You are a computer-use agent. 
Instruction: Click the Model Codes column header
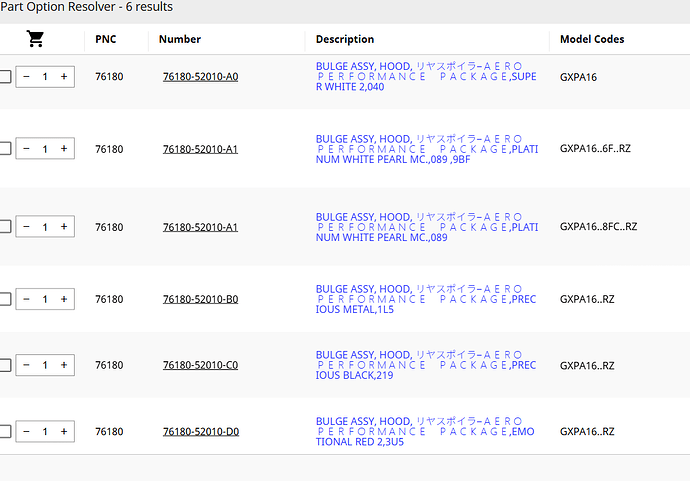(592, 39)
